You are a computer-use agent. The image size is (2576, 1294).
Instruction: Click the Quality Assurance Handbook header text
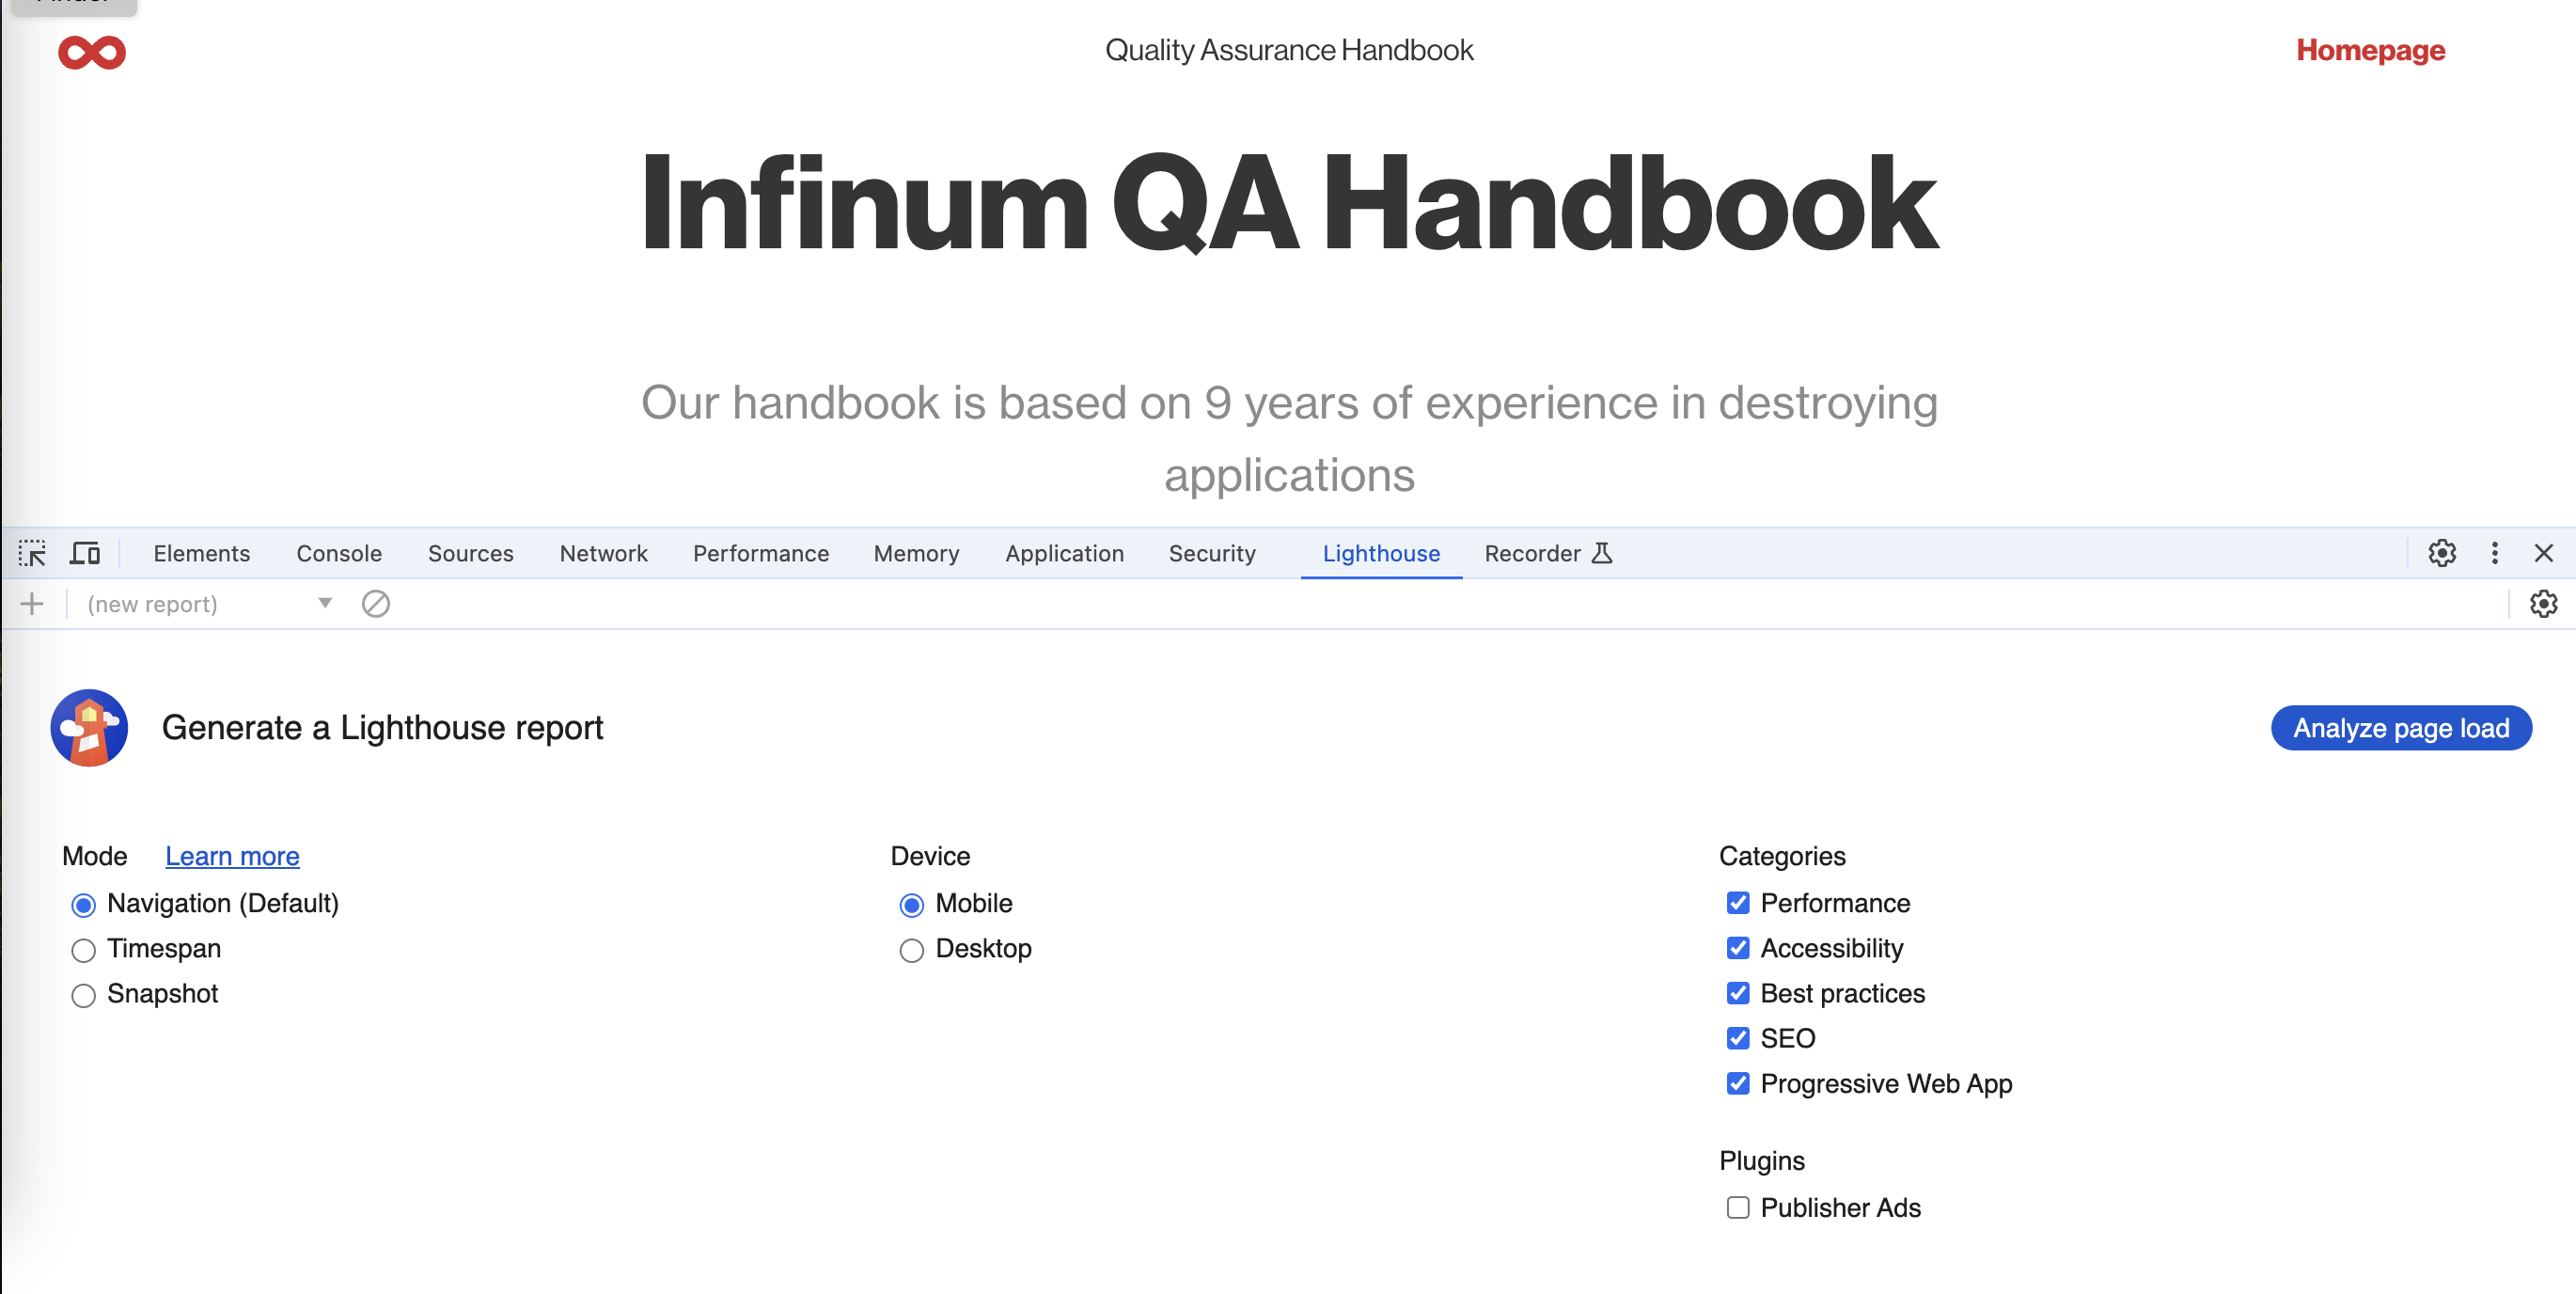click(1289, 50)
